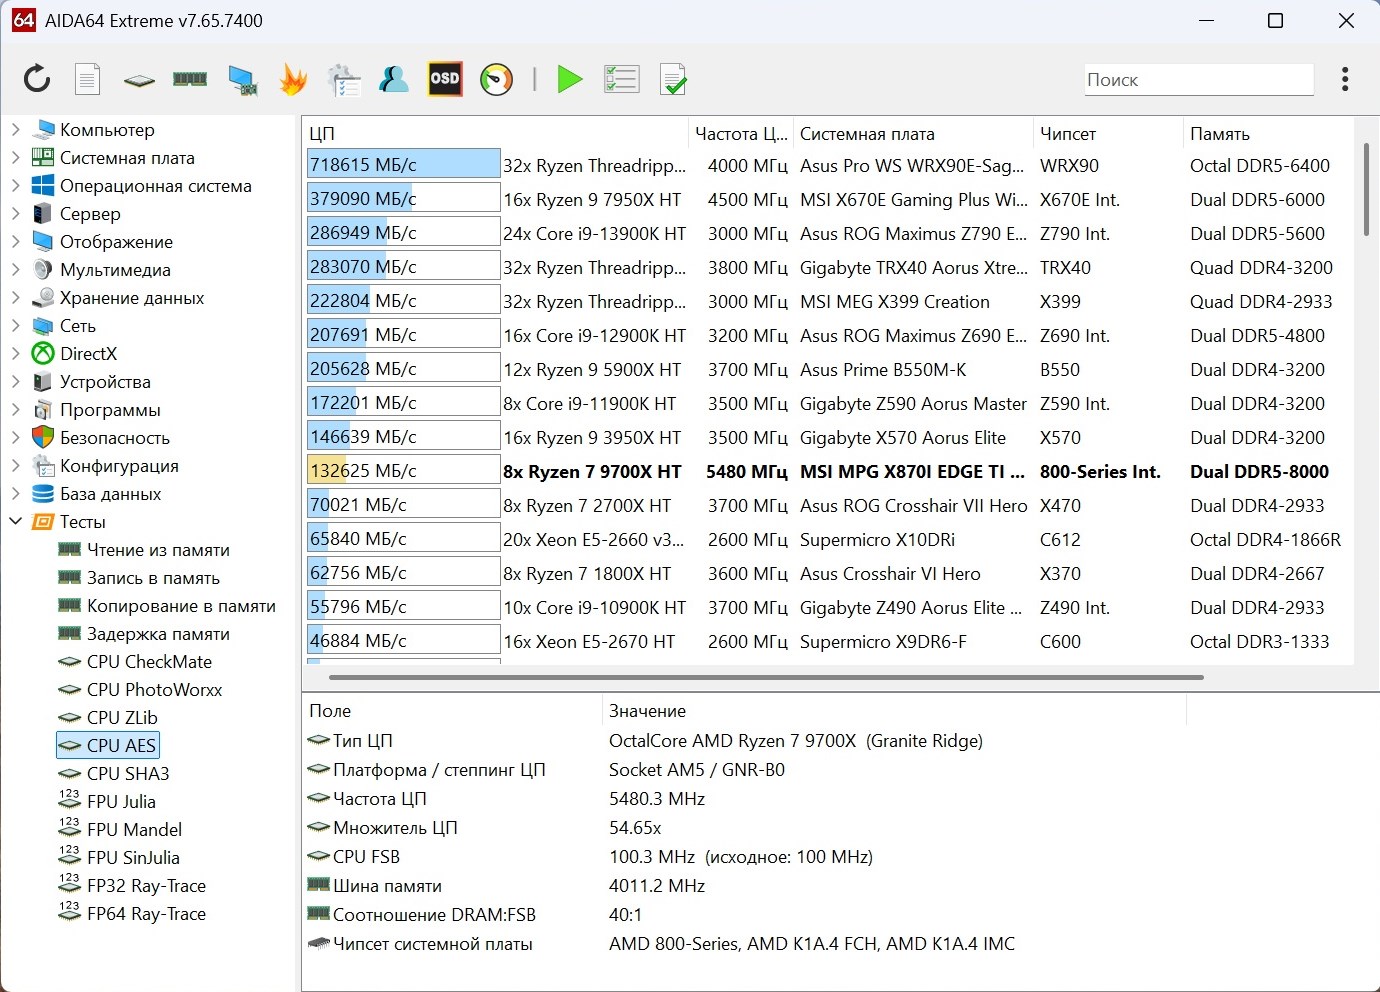Click the speedometer gauge toolbar icon
Image resolution: width=1380 pixels, height=992 pixels.
(x=496, y=79)
